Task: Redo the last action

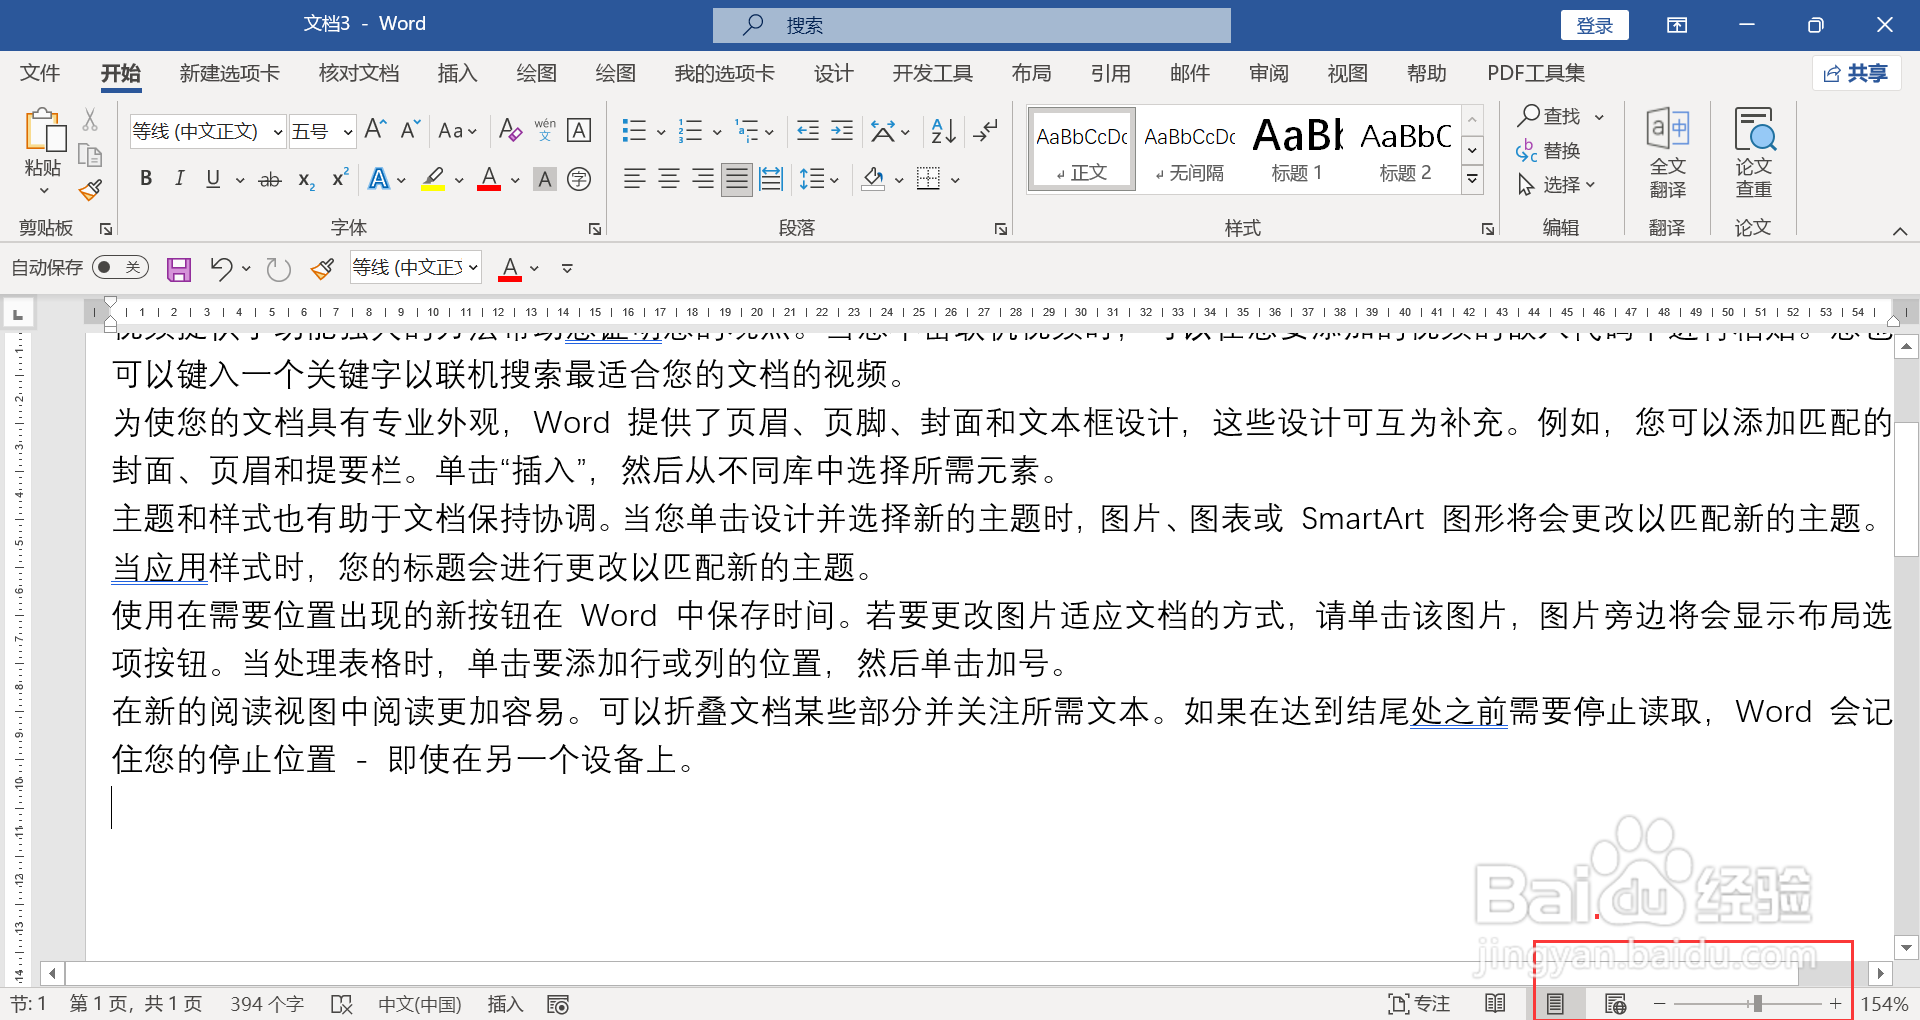Action: [x=279, y=269]
